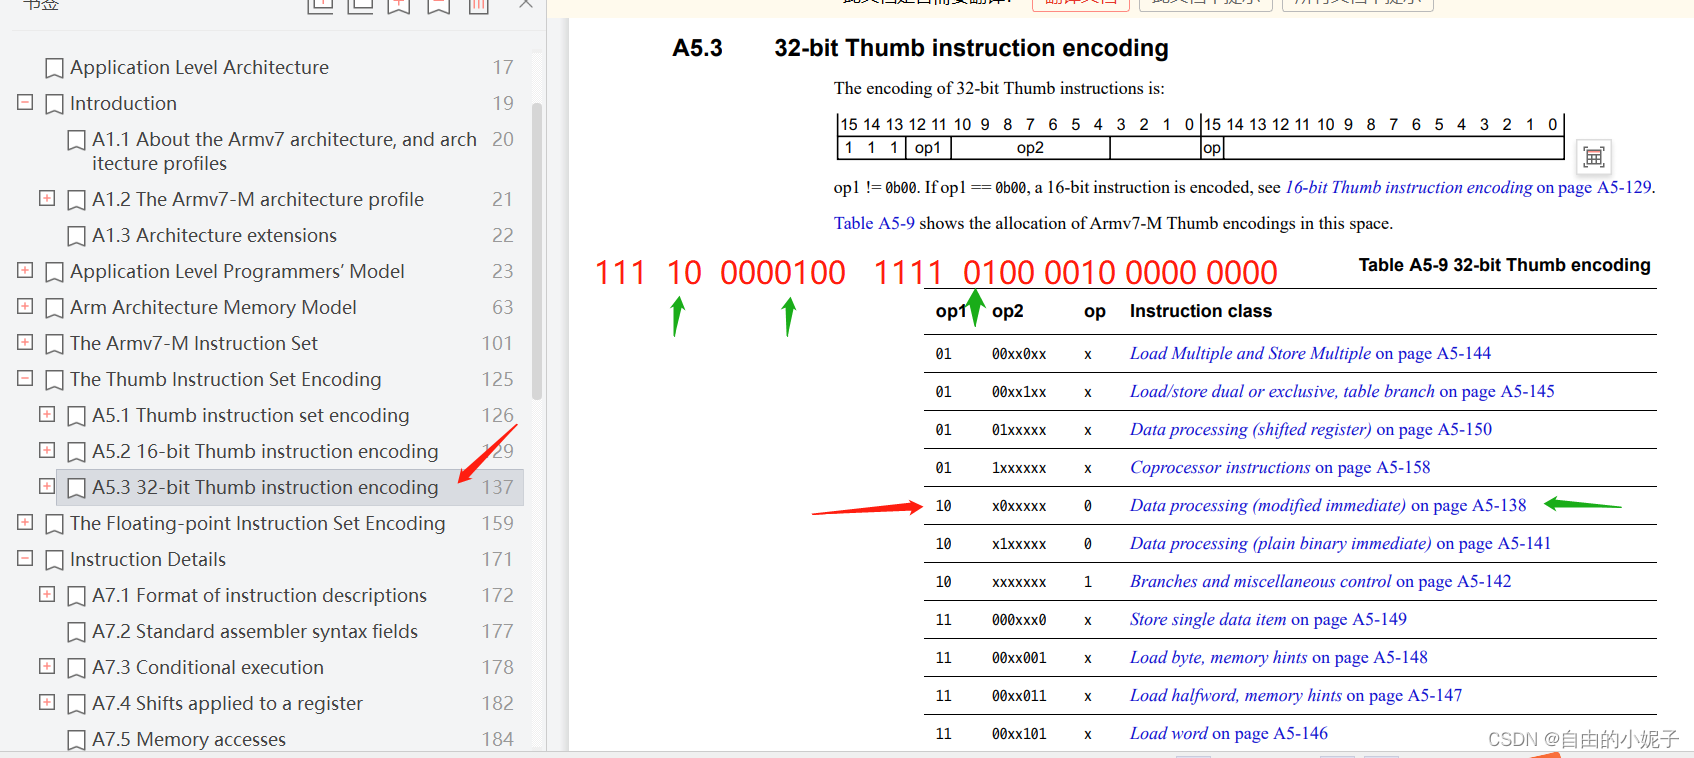Click the Table A5-9 link

click(x=874, y=223)
